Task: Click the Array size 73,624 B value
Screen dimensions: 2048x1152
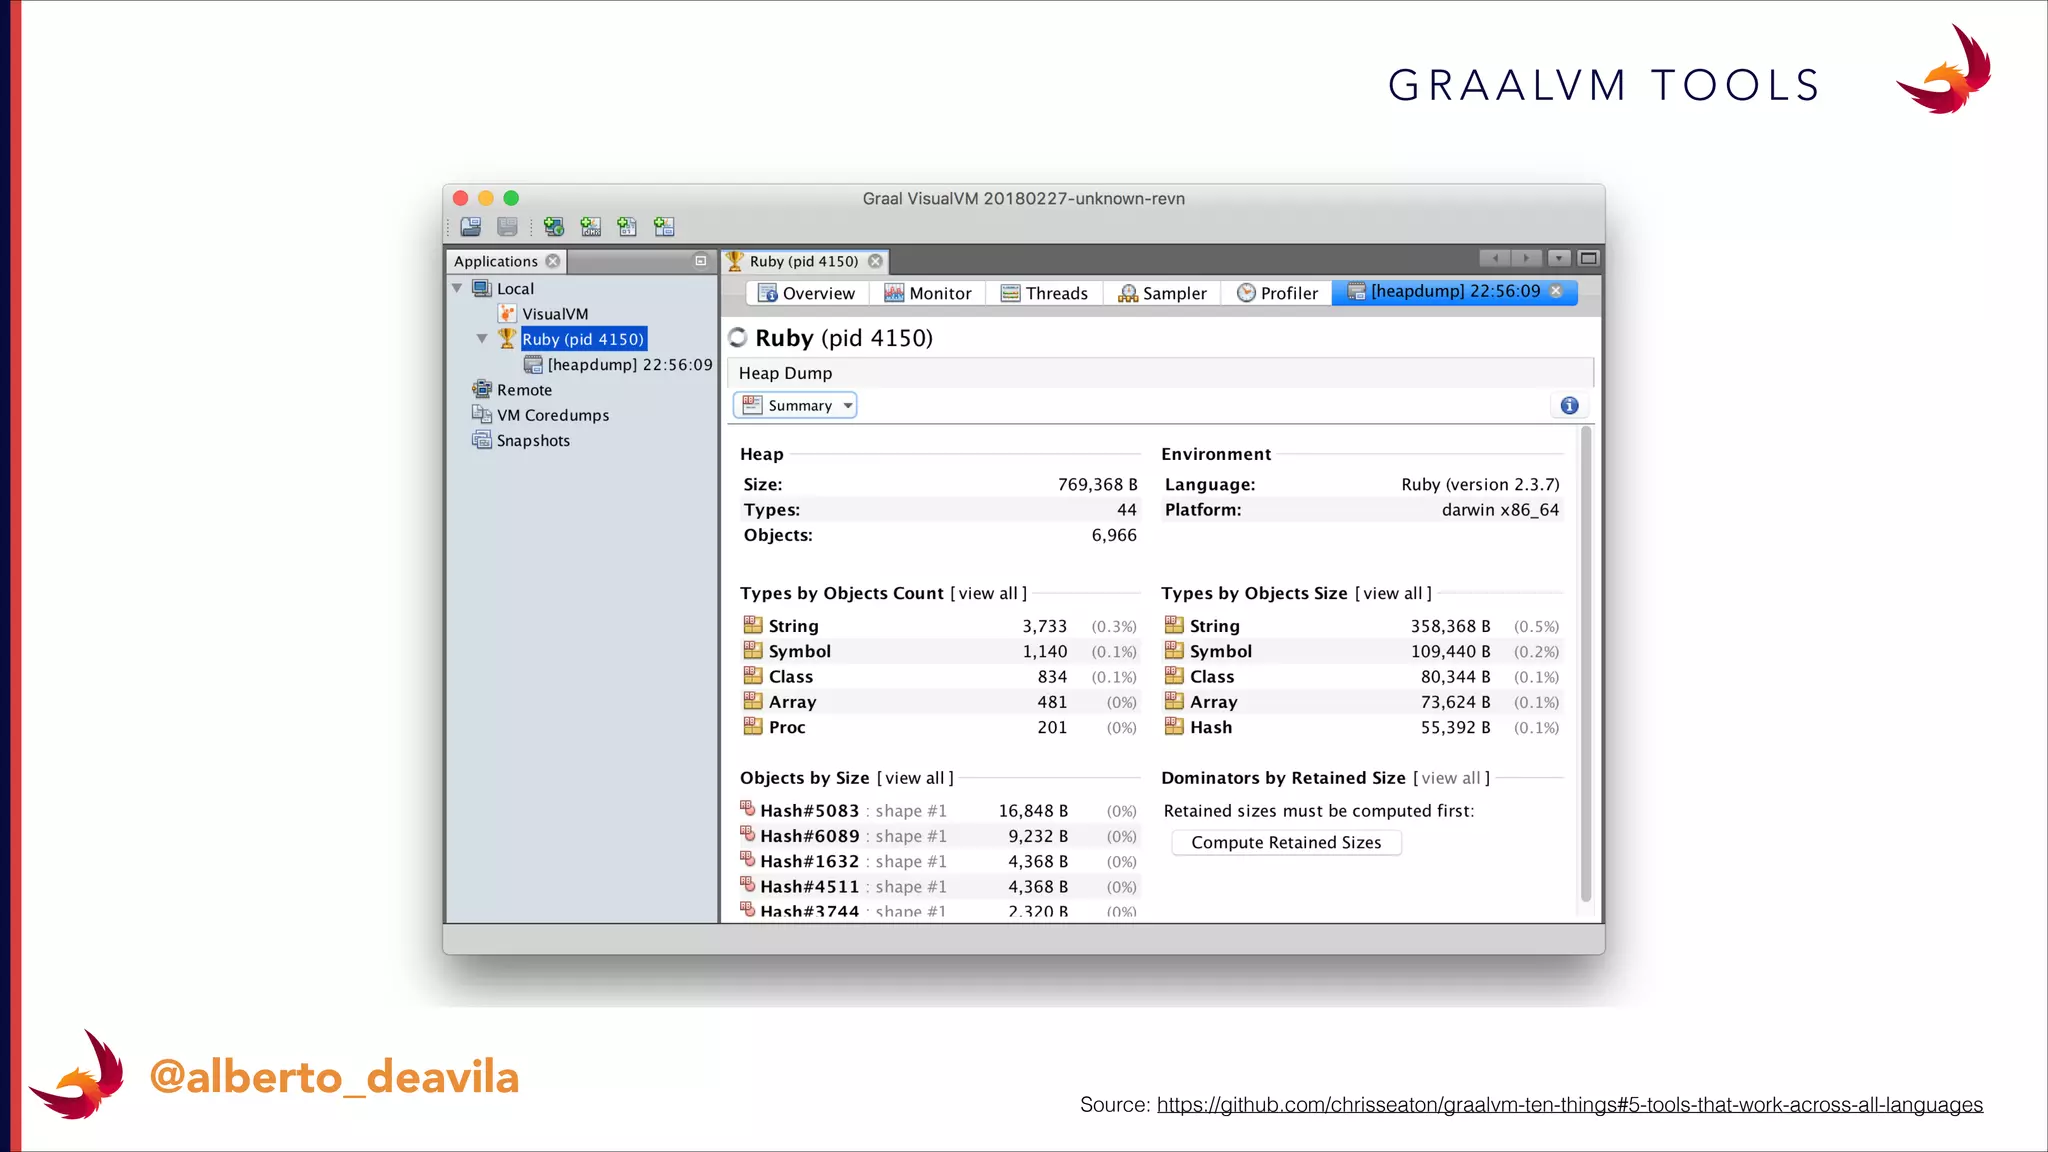Action: (1456, 702)
